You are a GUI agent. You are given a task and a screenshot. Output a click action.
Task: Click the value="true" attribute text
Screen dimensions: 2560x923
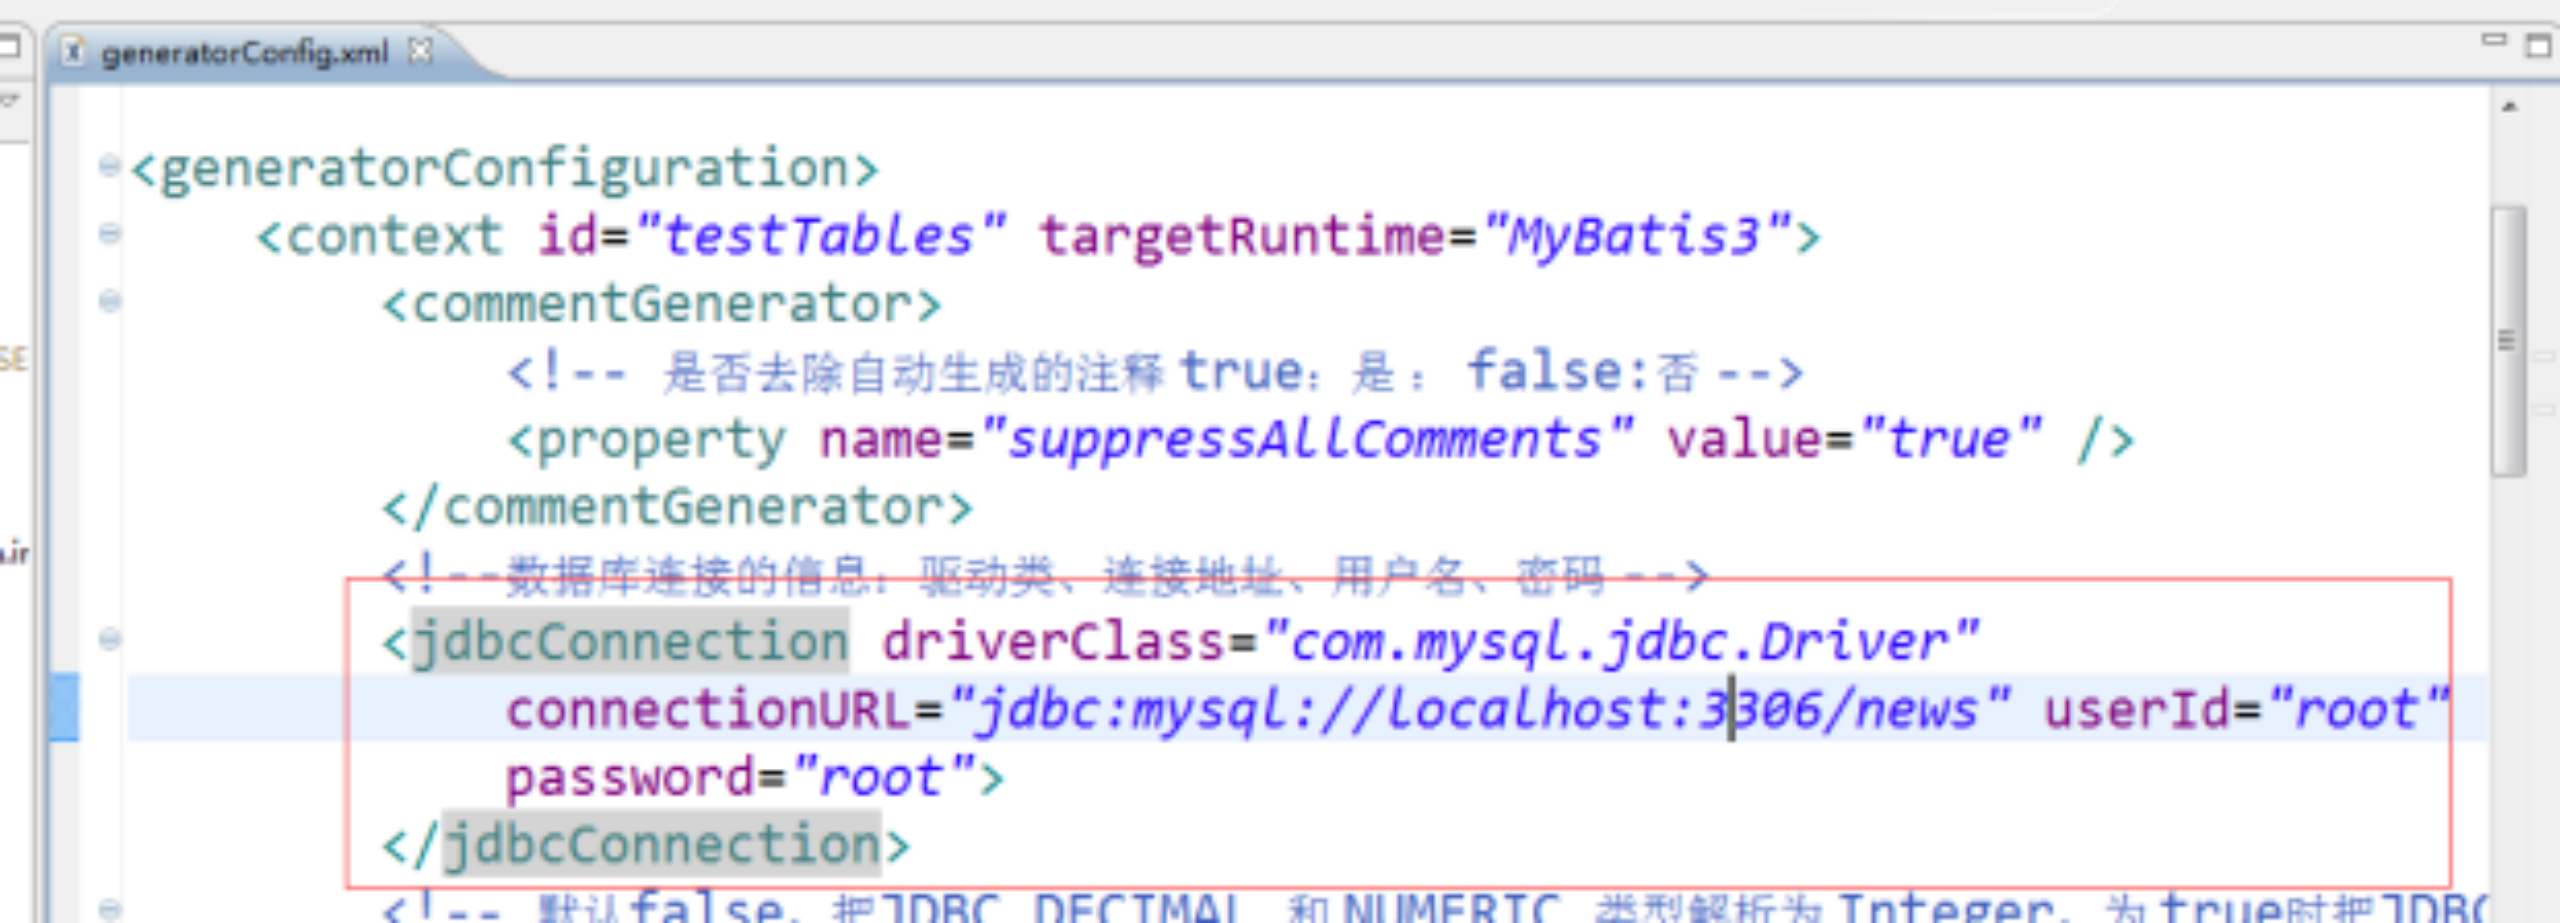[1855, 440]
